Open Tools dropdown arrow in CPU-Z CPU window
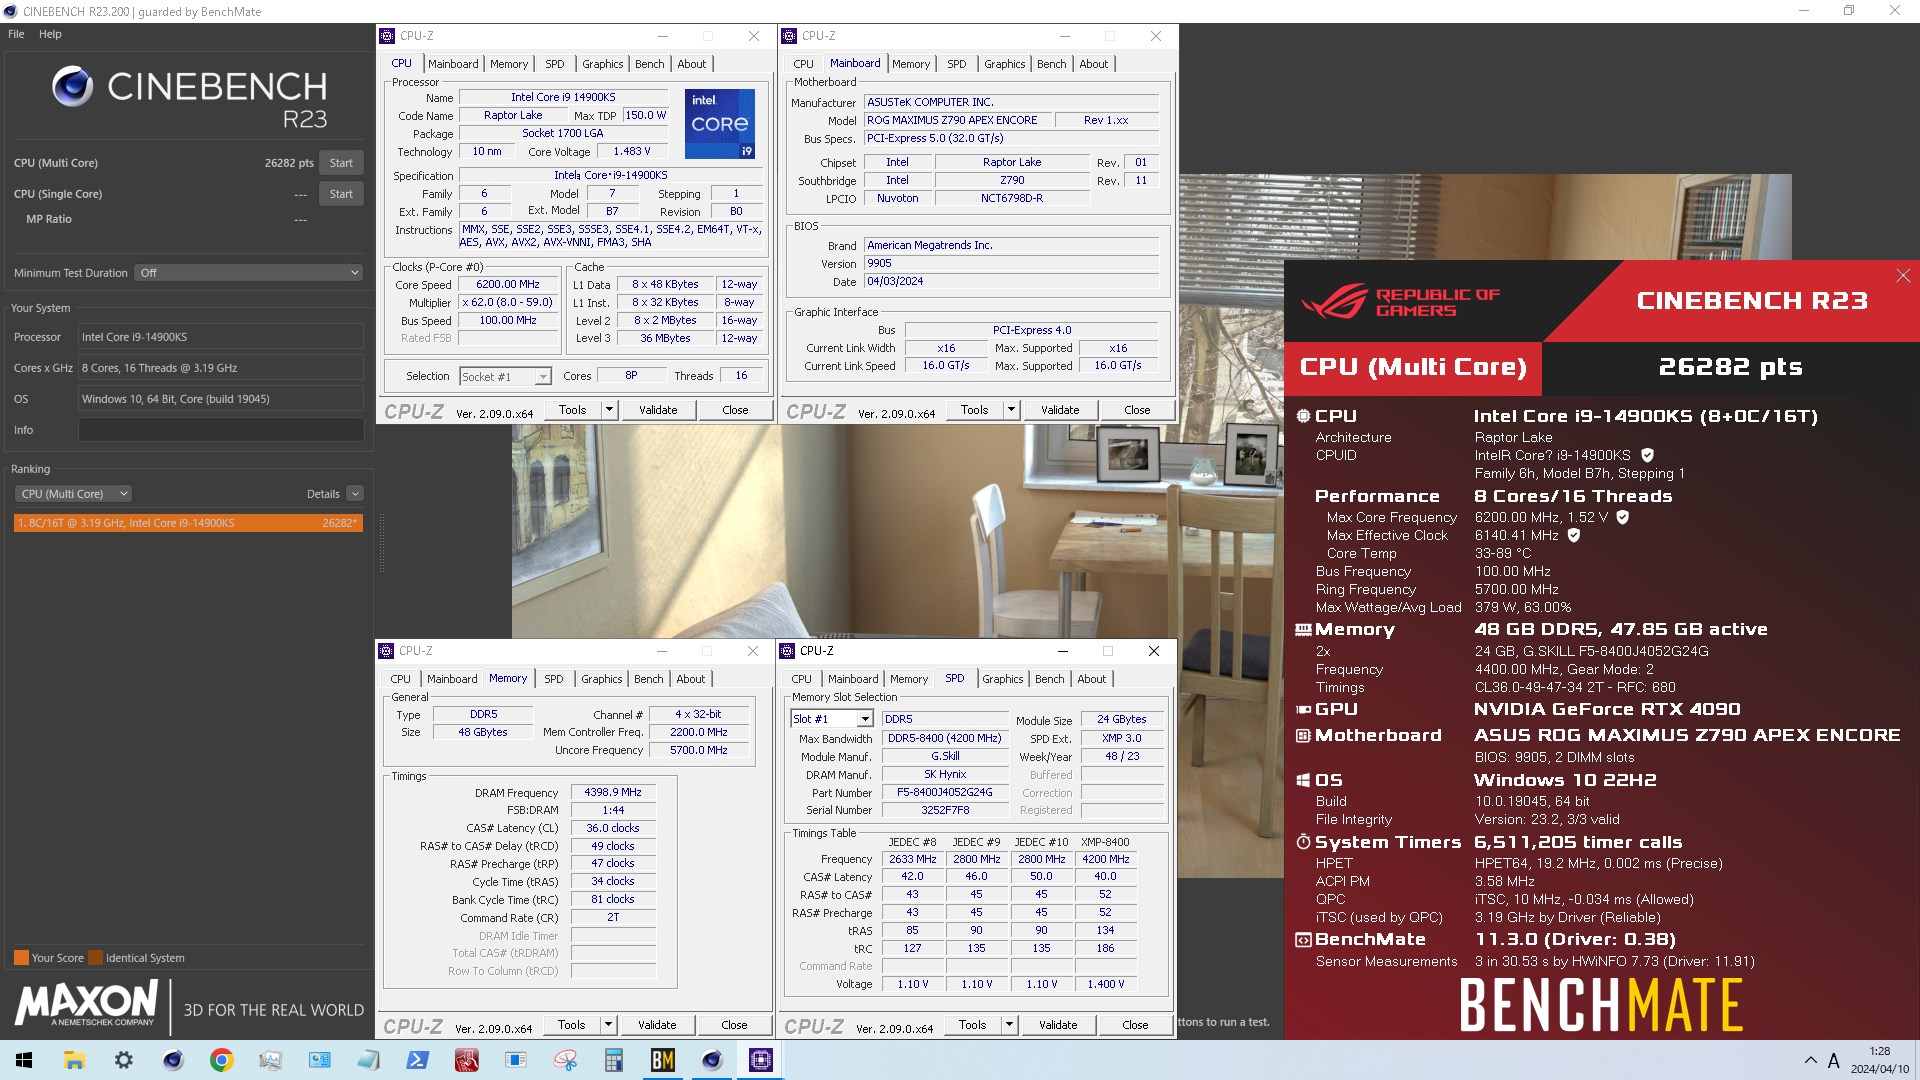1920x1080 pixels. [x=609, y=410]
